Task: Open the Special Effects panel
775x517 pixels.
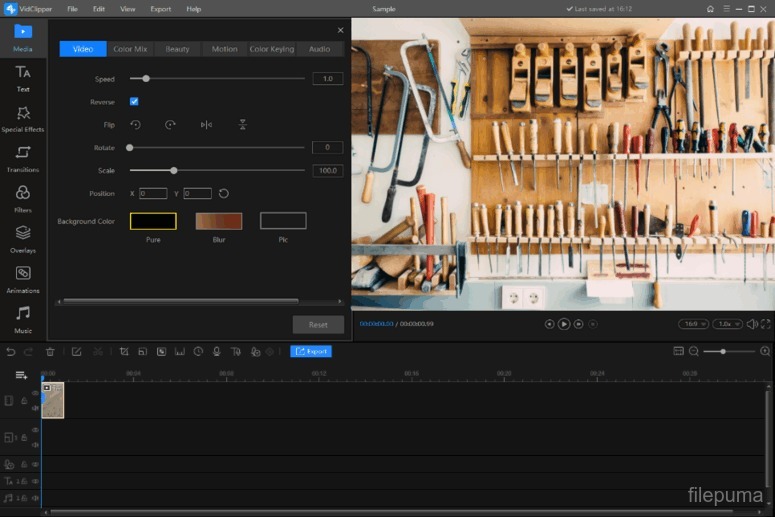Action: [22, 118]
